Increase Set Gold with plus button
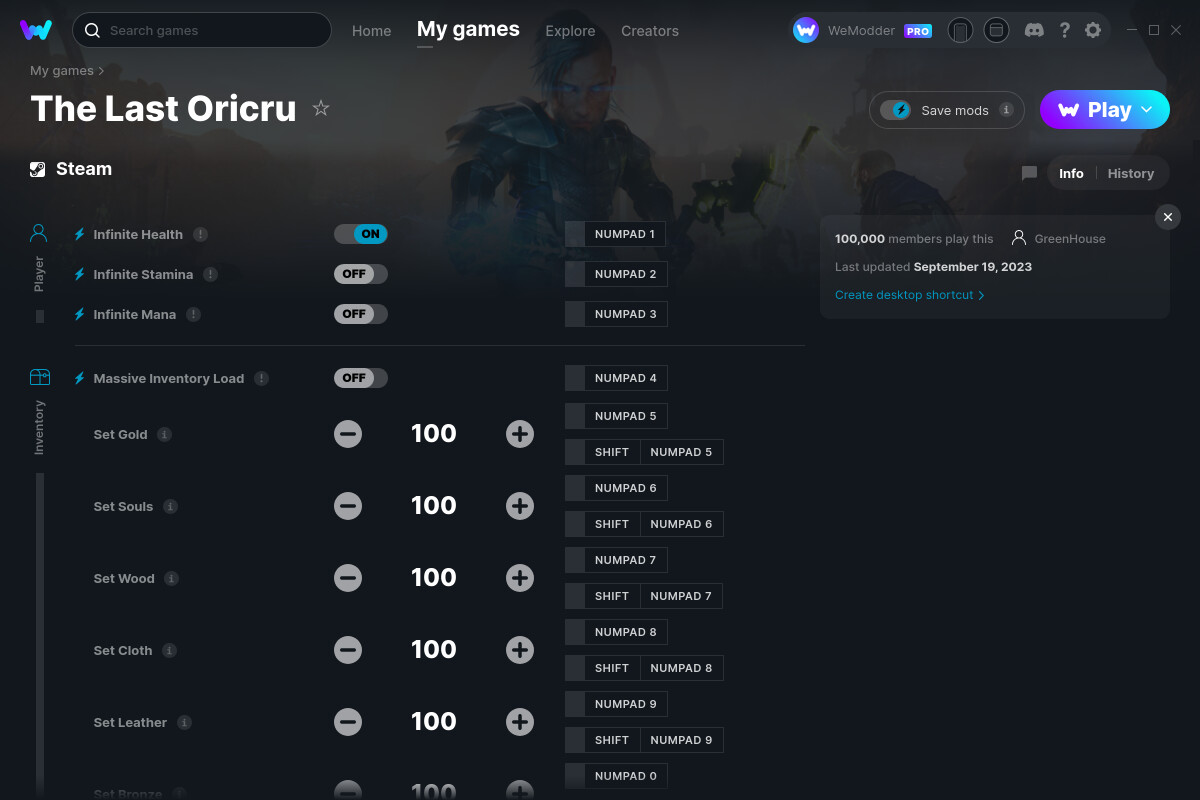The height and width of the screenshot is (800, 1200). [520, 434]
